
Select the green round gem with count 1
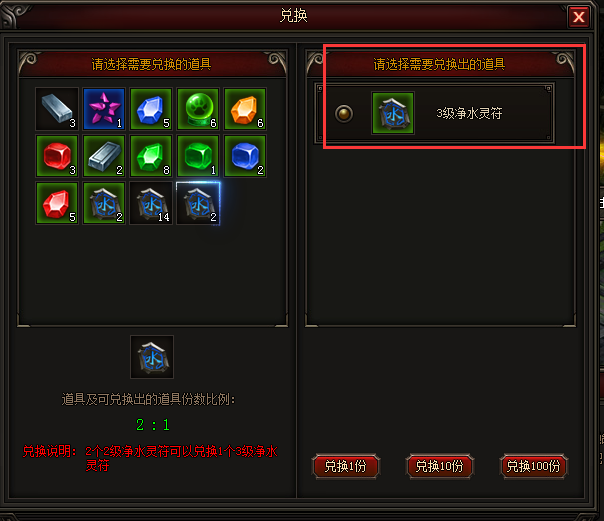click(198, 156)
